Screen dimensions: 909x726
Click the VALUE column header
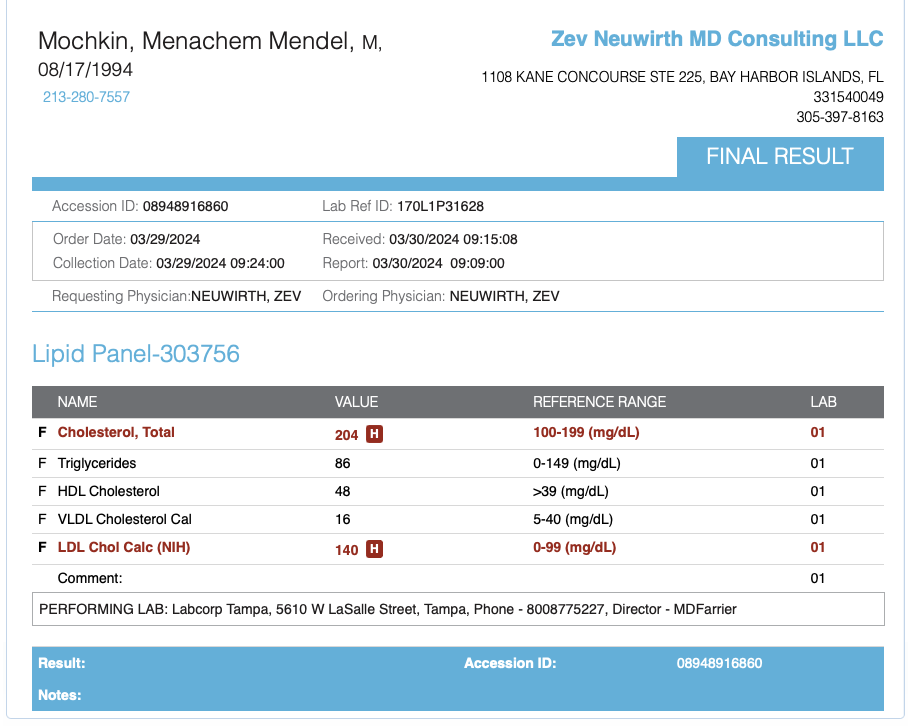pyautogui.click(x=356, y=402)
